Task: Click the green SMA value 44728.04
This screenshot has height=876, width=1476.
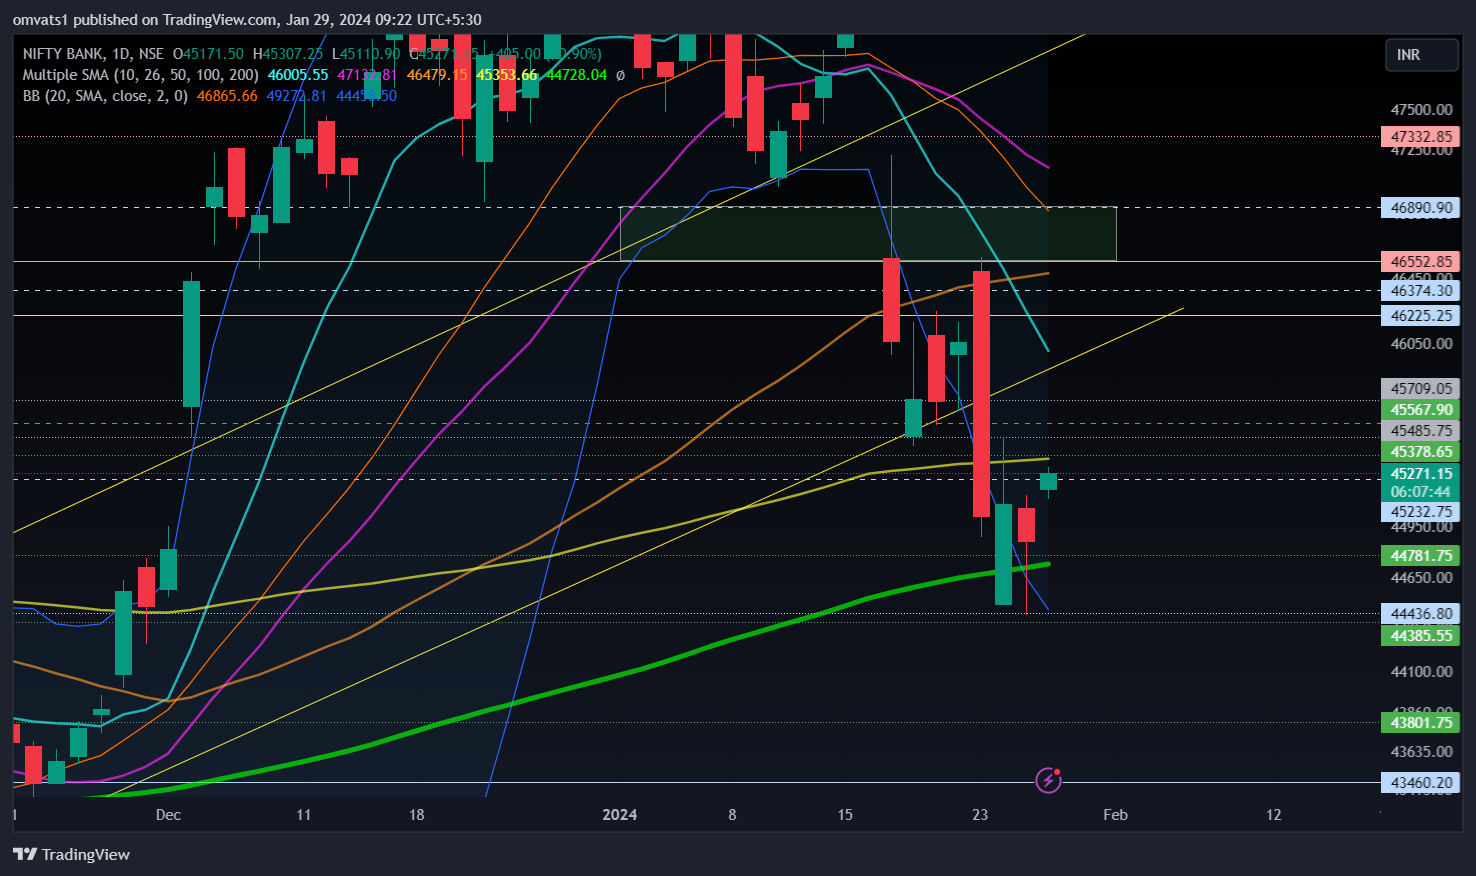Action: click(576, 75)
